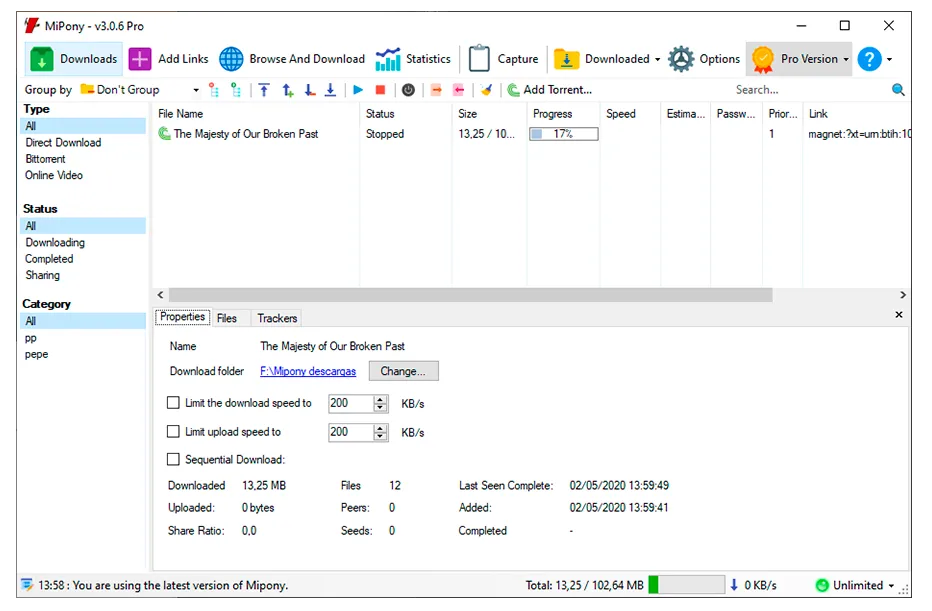Select the pp category
Image resolution: width=932 pixels, height=611 pixels.
coord(30,338)
